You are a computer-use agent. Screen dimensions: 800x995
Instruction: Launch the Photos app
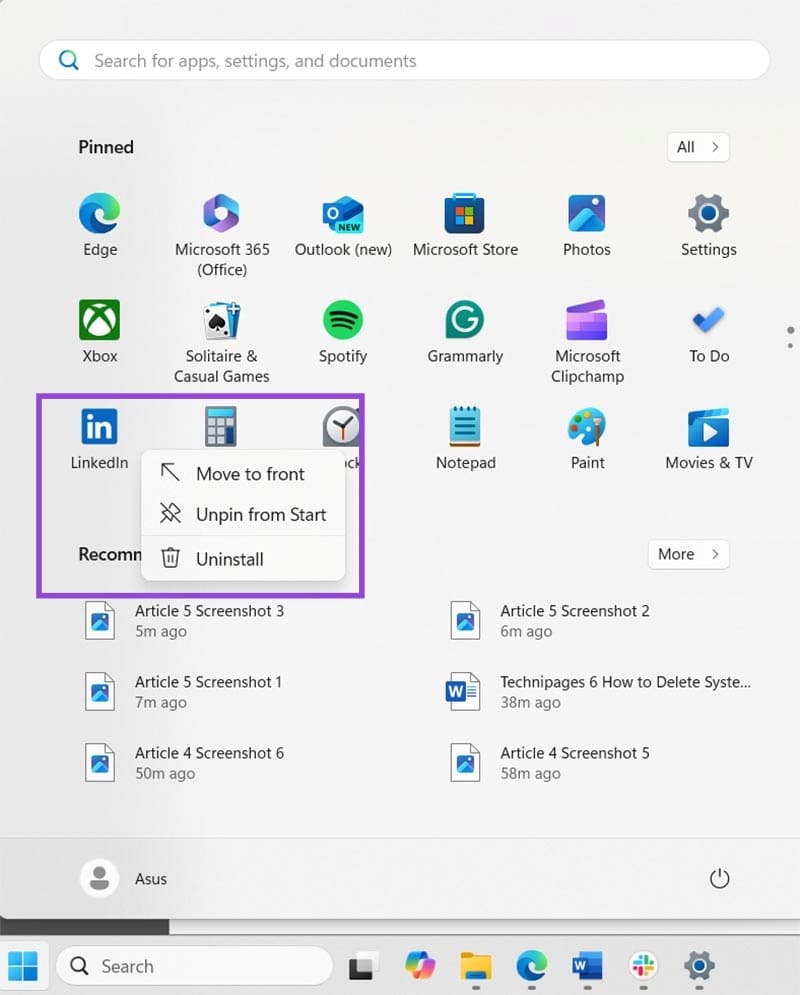pos(587,225)
